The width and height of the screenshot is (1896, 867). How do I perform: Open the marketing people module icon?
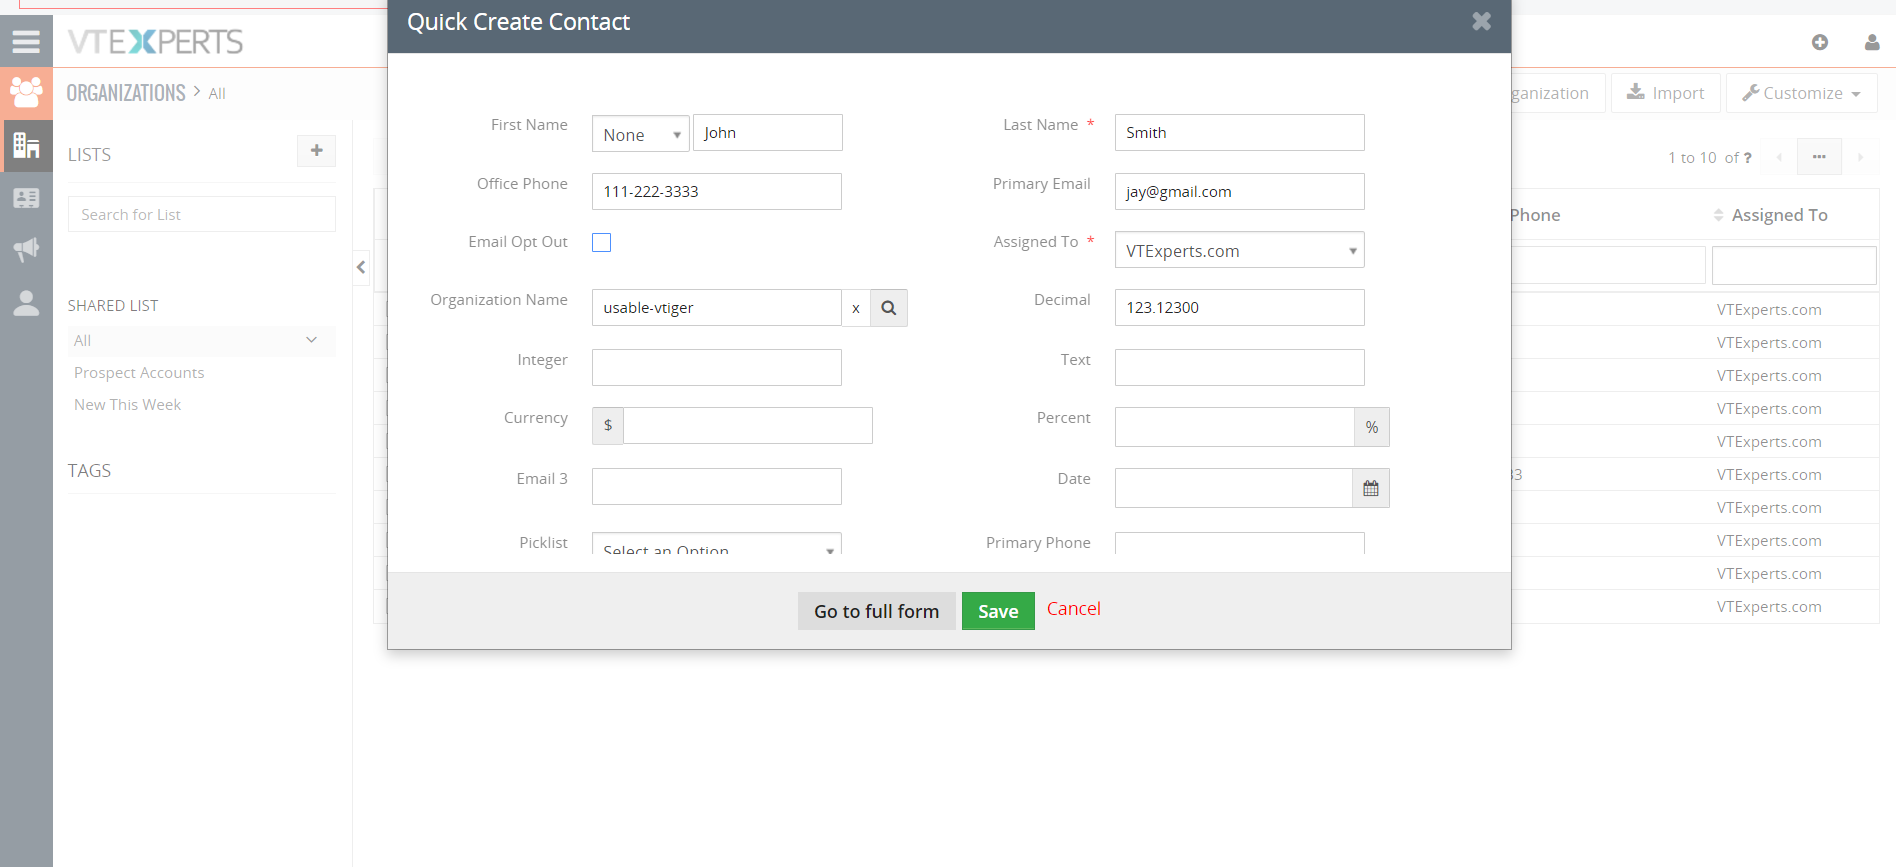click(26, 93)
